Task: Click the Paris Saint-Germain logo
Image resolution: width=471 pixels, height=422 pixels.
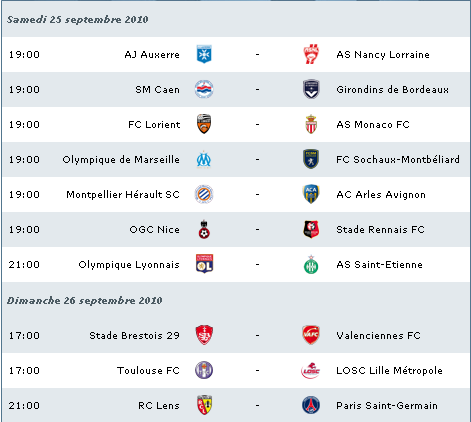Action: tap(311, 405)
